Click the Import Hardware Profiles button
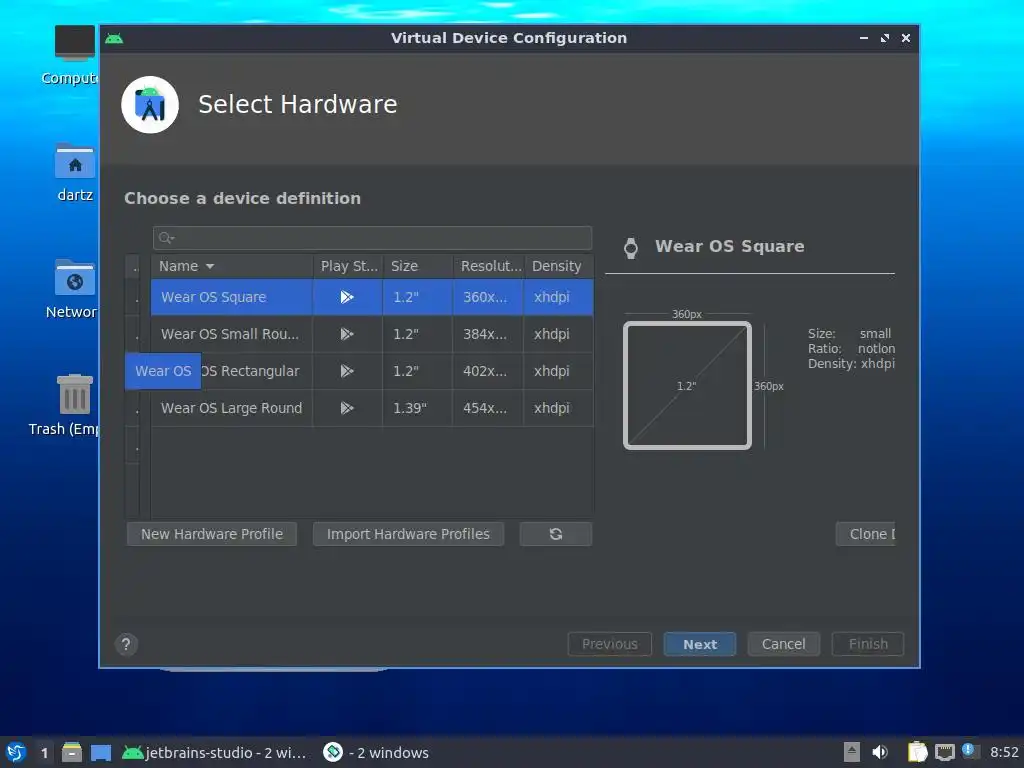The image size is (1024, 768). [408, 534]
